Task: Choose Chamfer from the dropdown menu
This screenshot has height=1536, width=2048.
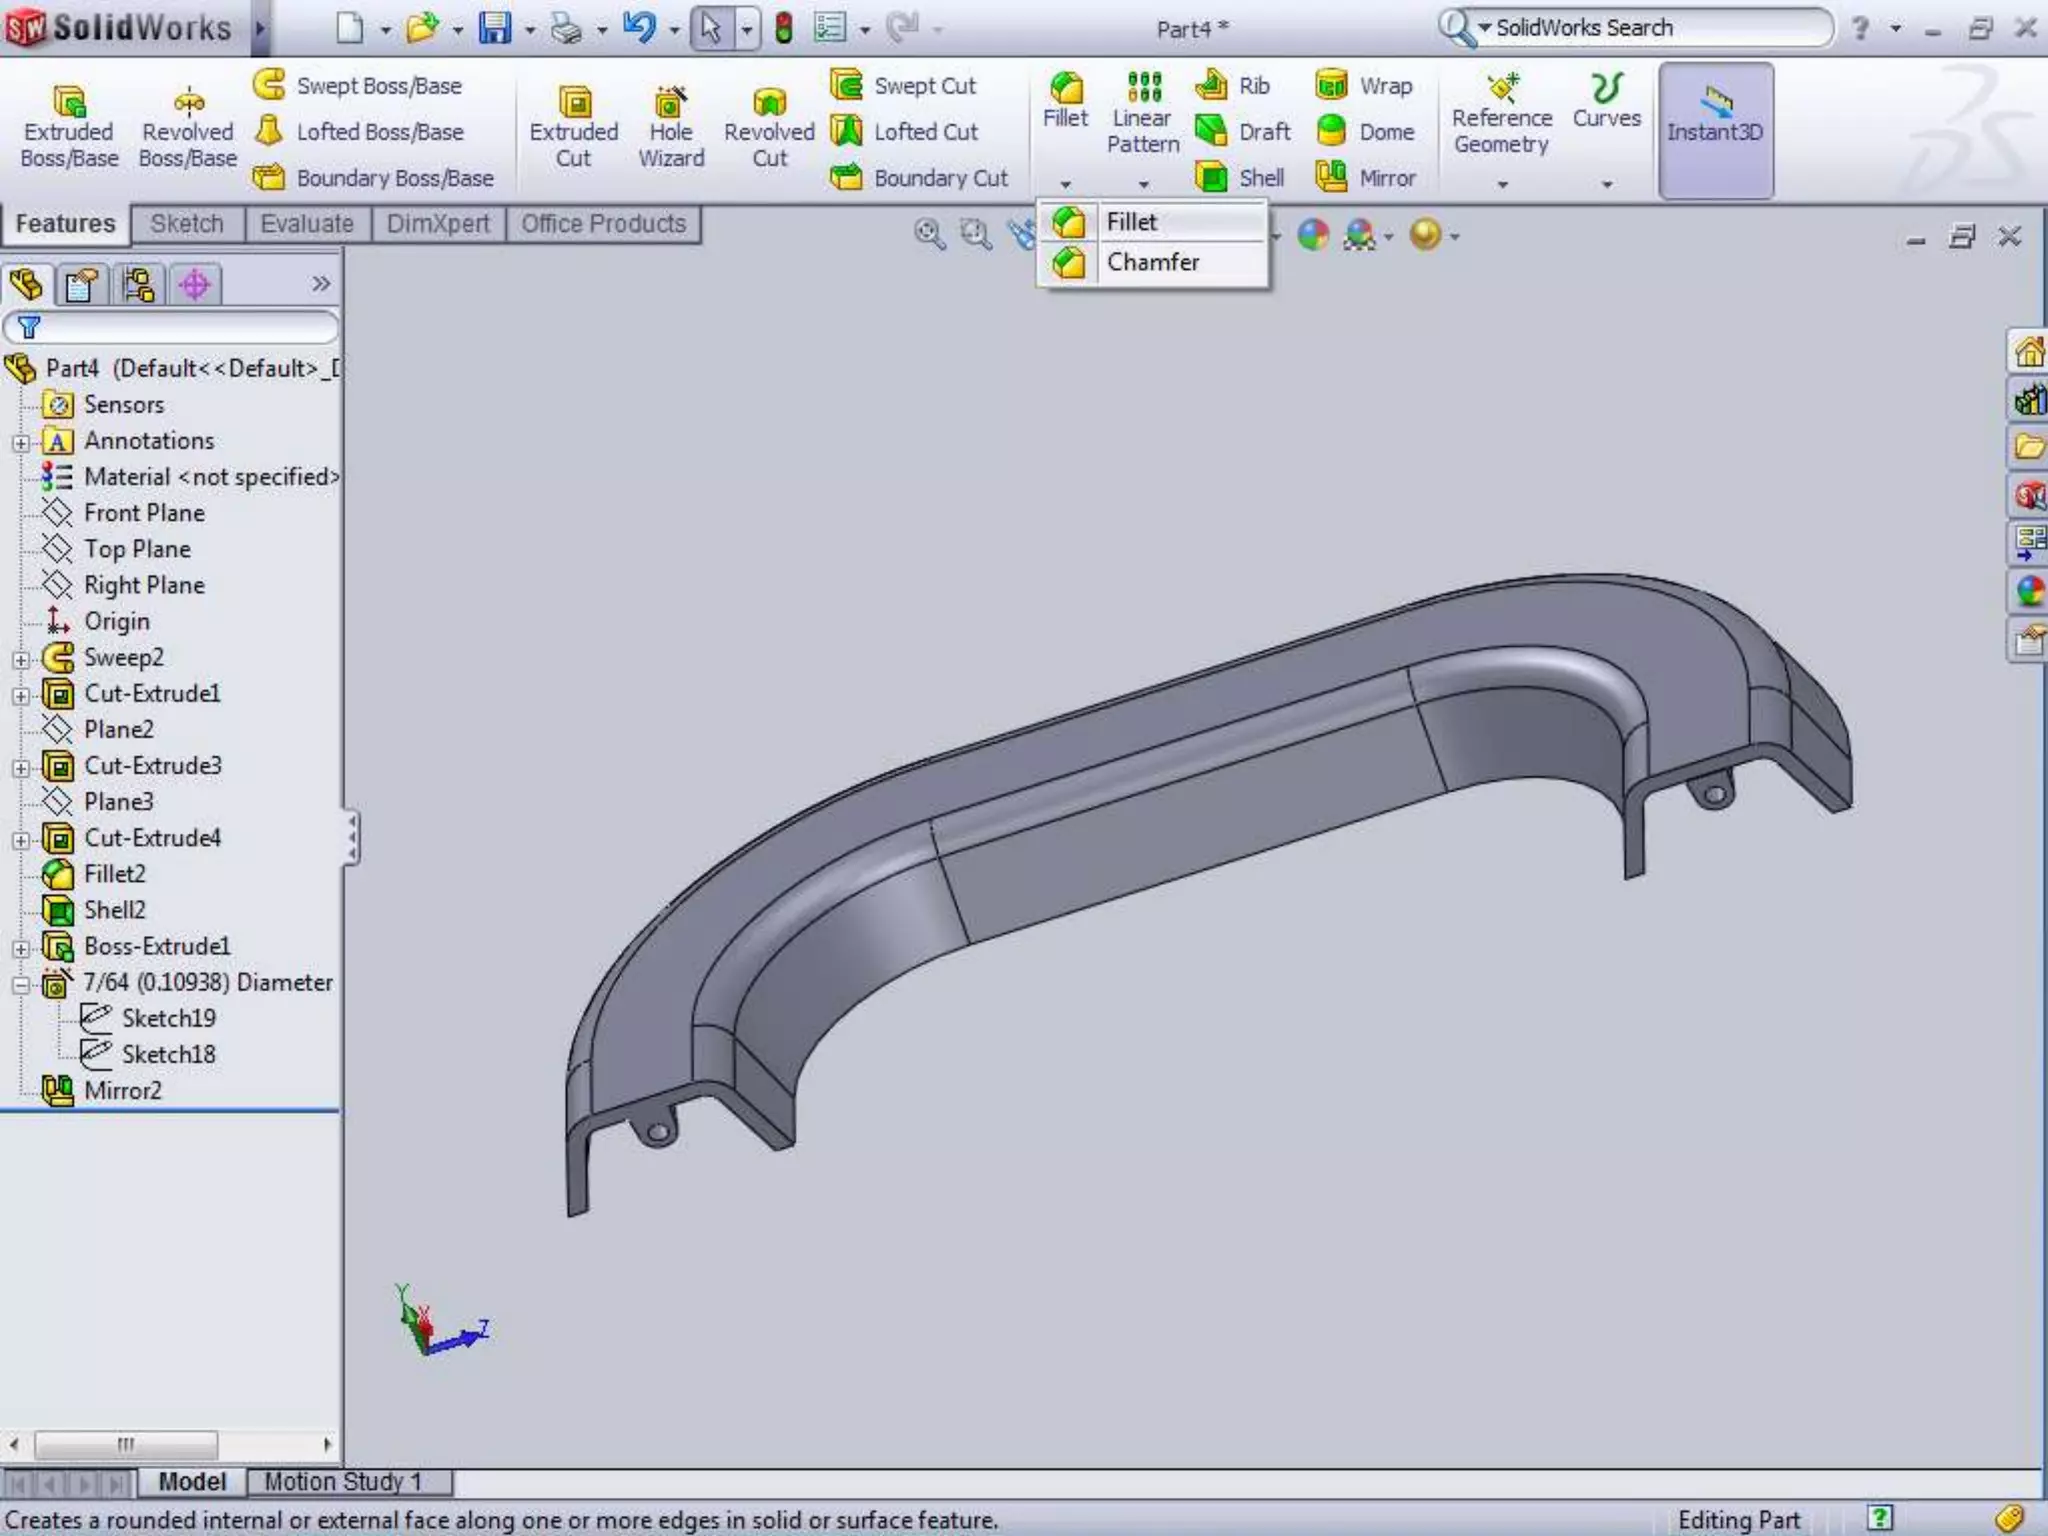Action: pos(1152,262)
